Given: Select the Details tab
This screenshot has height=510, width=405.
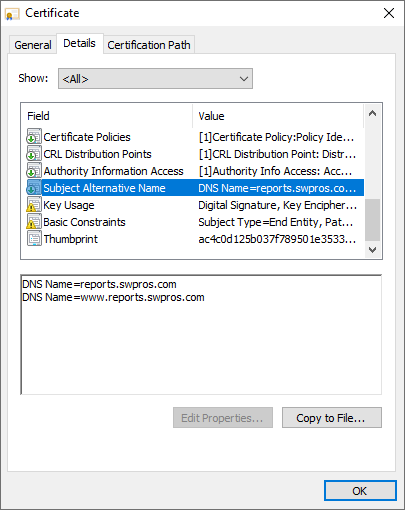Looking at the screenshot, I should click(80, 43).
